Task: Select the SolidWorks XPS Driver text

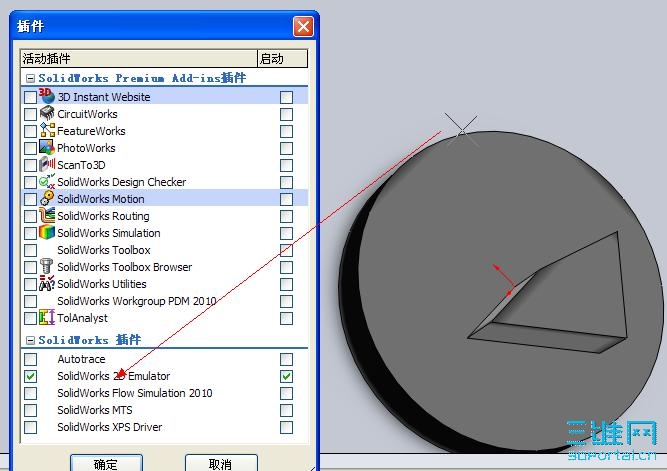Action: [110, 427]
